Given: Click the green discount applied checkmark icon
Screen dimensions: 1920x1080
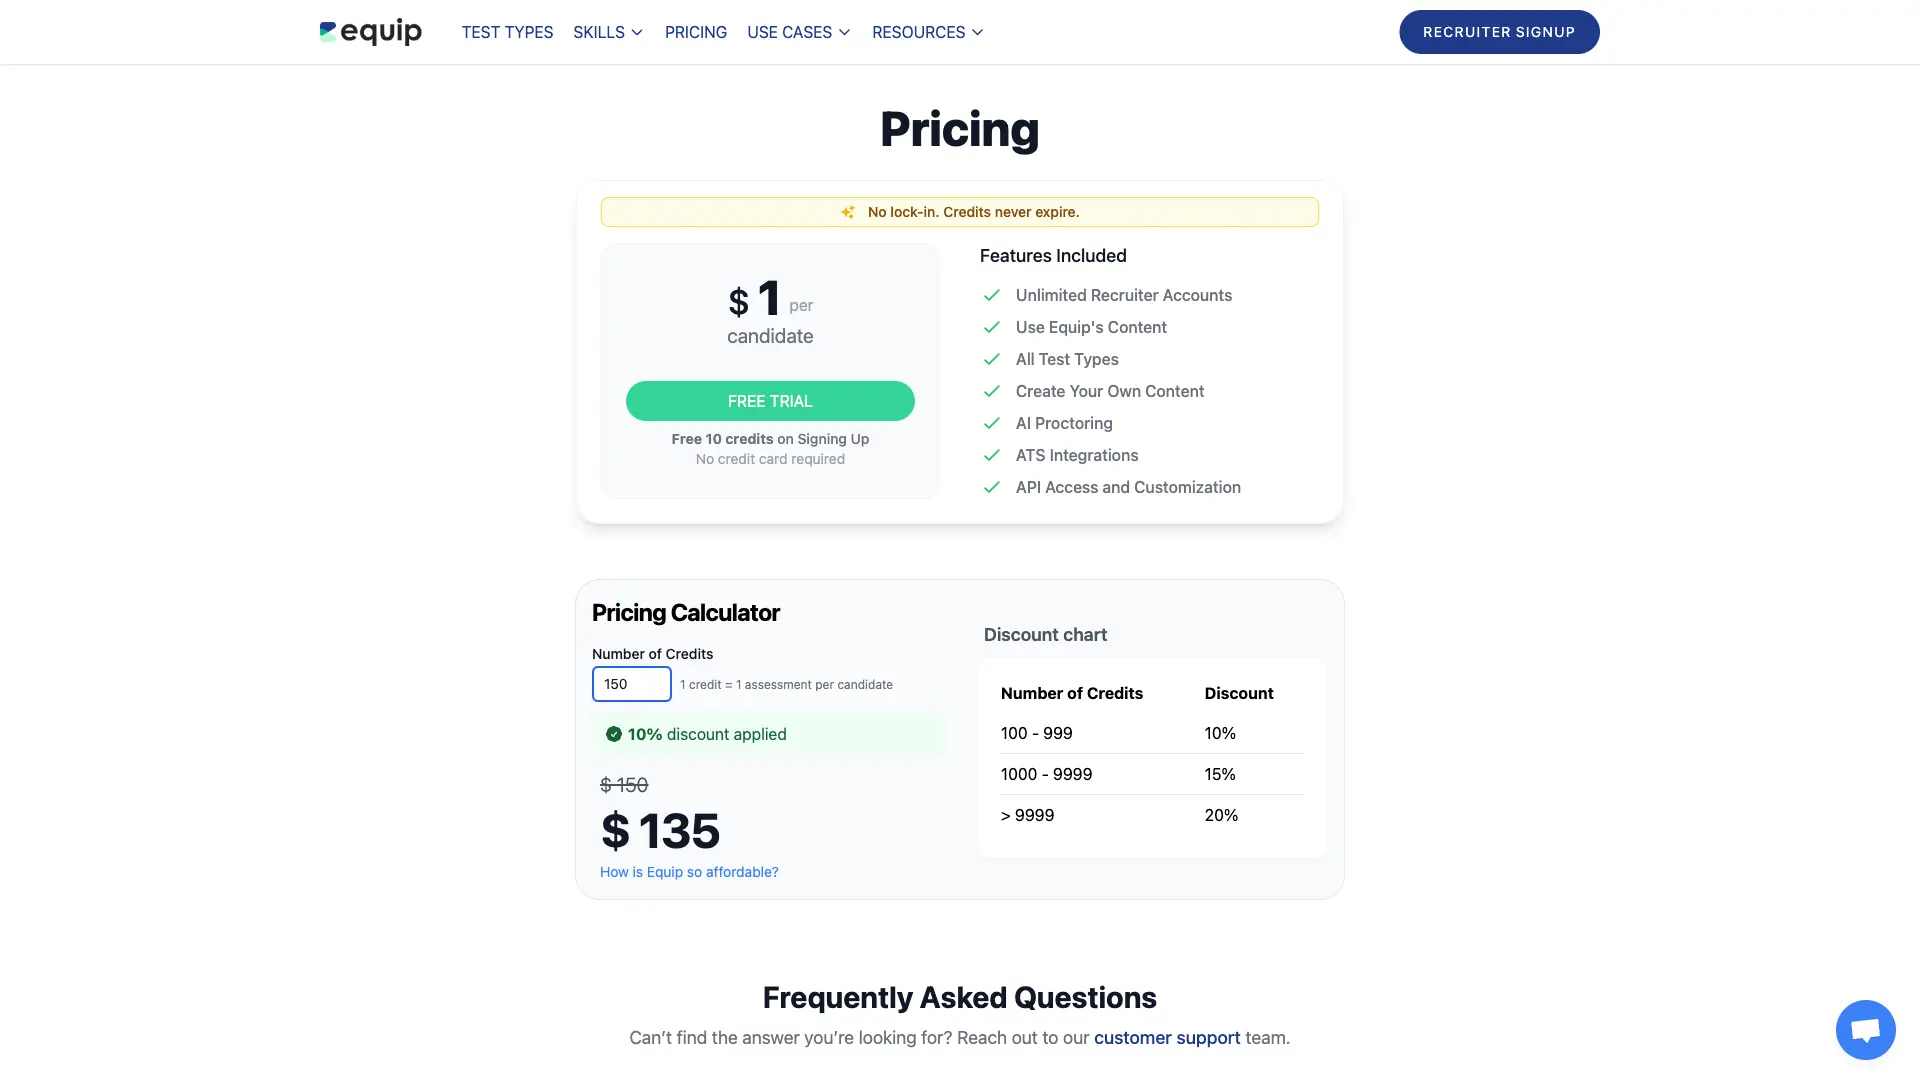Looking at the screenshot, I should 613,735.
